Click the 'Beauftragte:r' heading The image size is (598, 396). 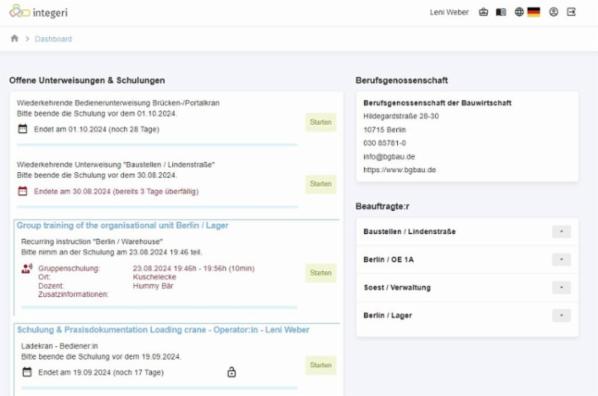(382, 206)
